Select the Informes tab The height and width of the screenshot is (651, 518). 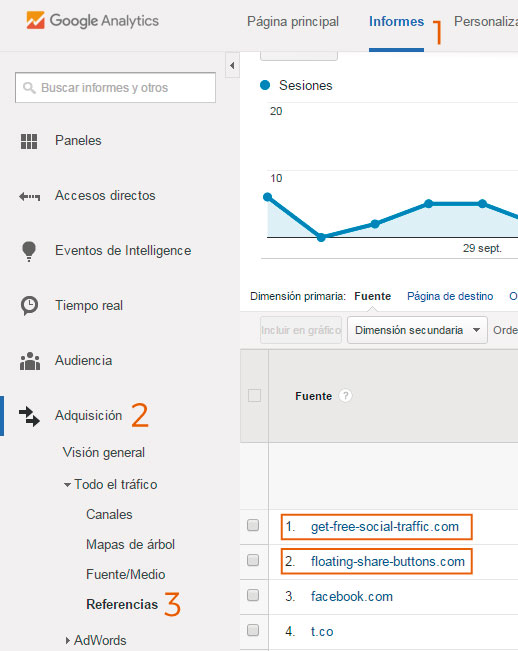pos(396,22)
